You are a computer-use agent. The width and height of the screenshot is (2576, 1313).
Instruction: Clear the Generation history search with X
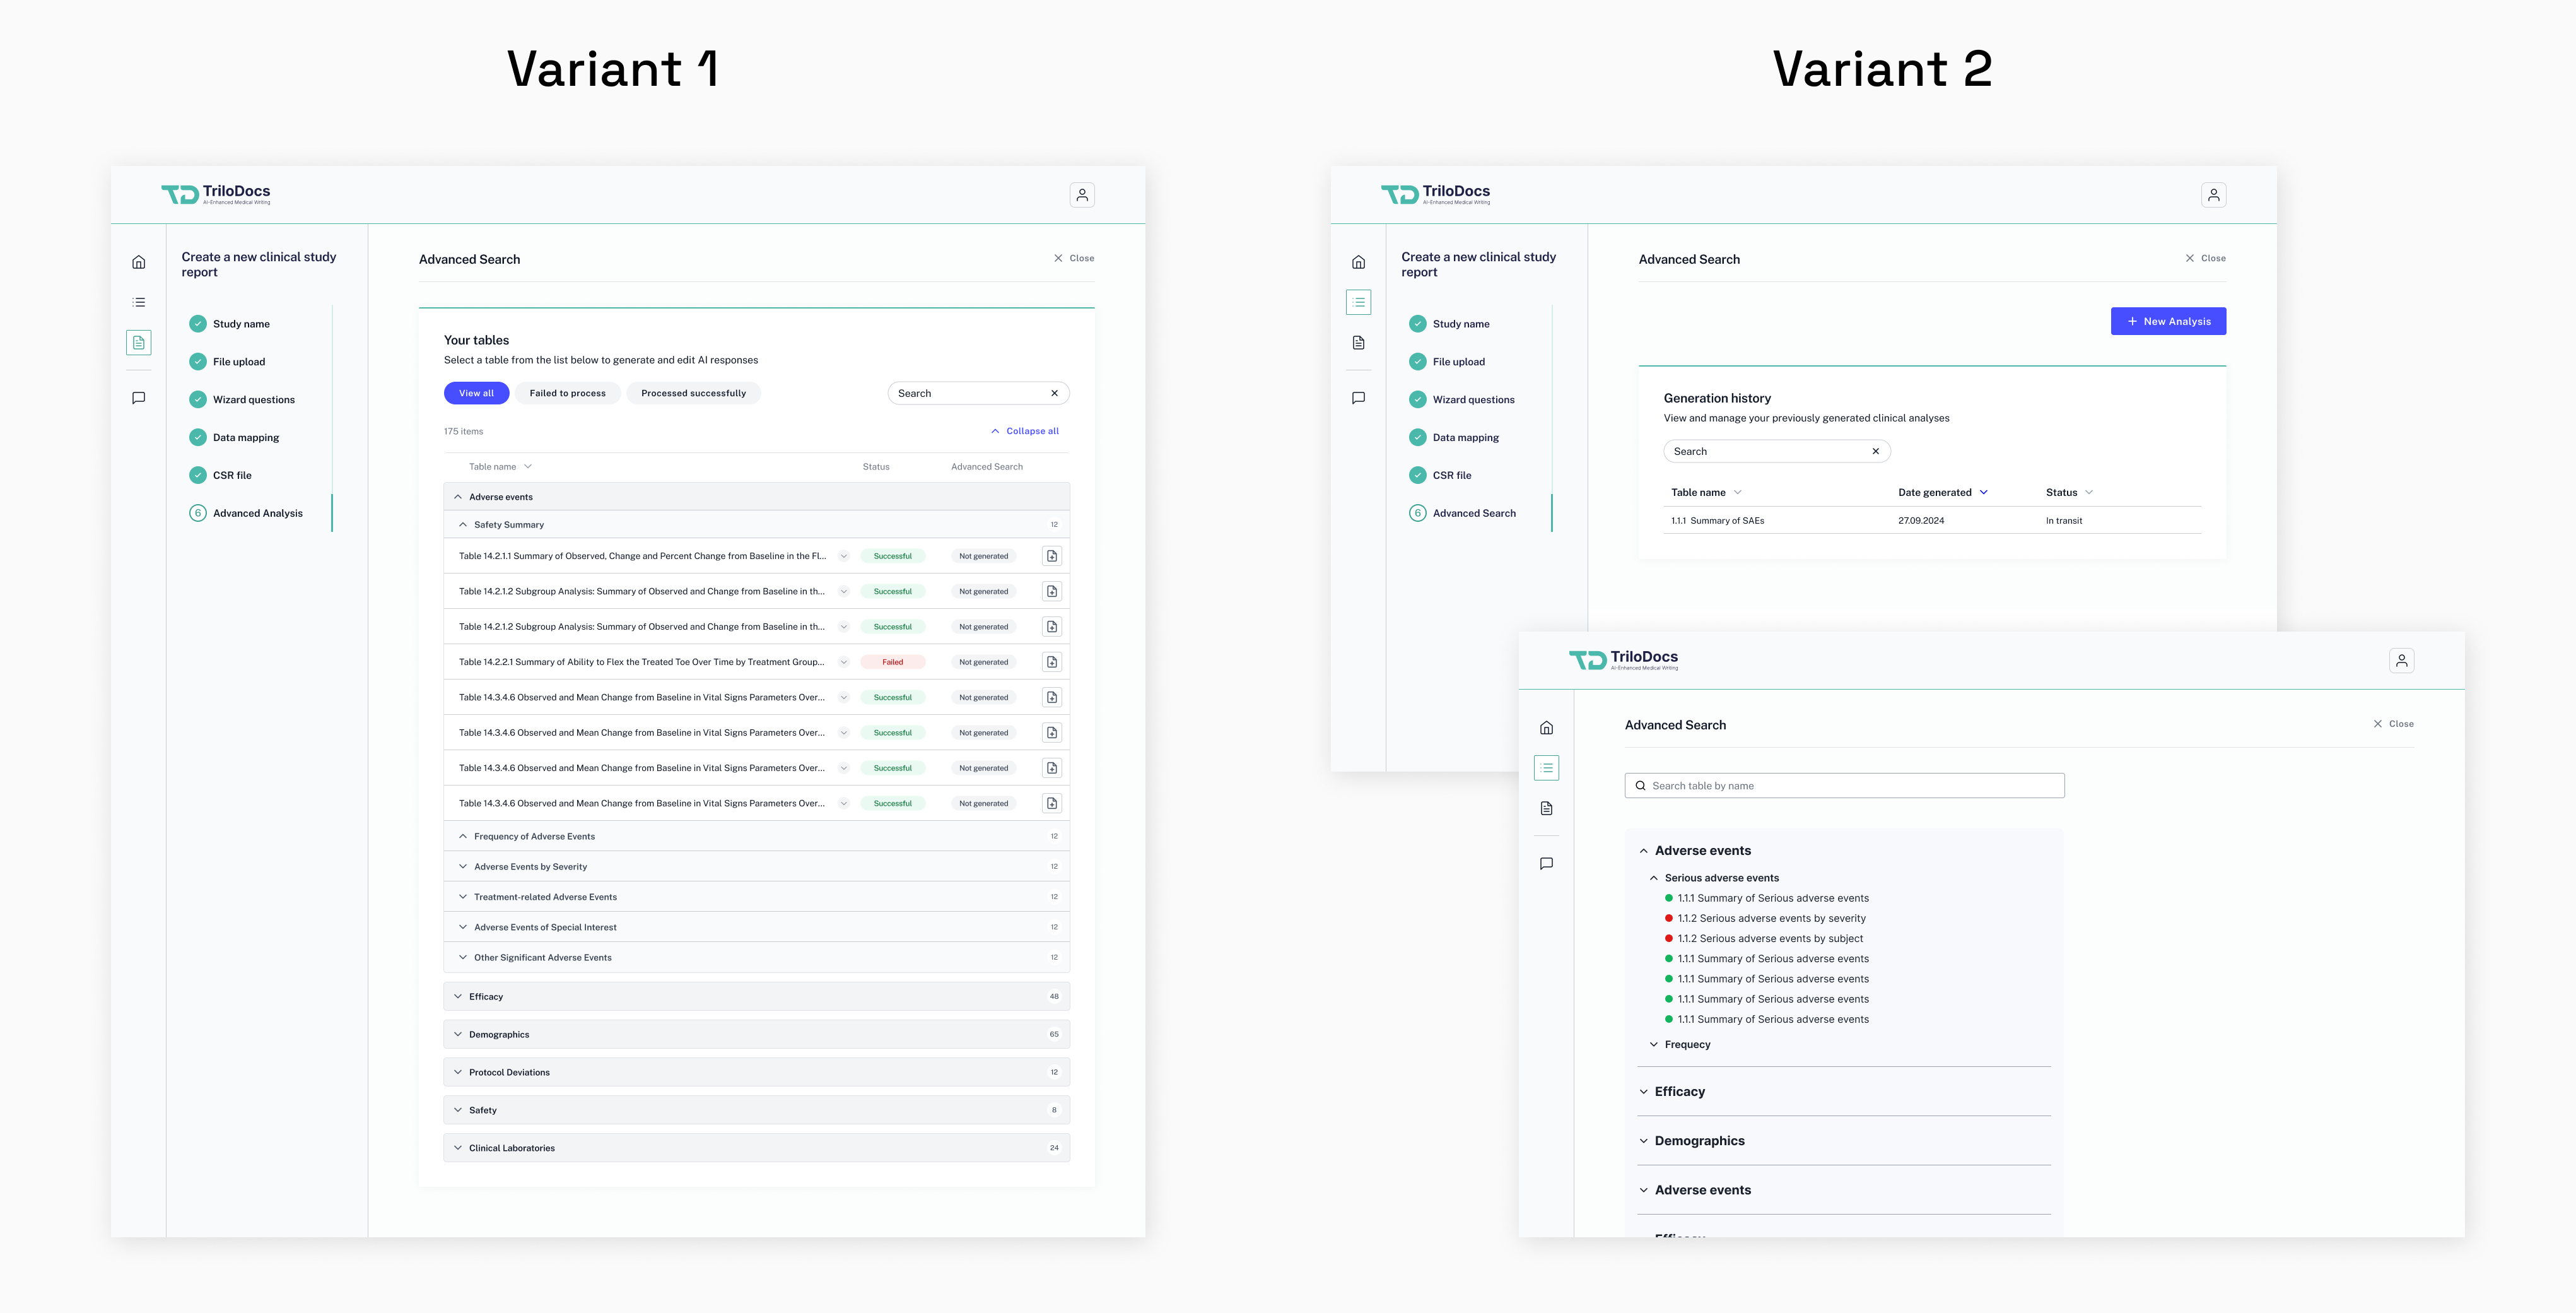(x=1875, y=451)
